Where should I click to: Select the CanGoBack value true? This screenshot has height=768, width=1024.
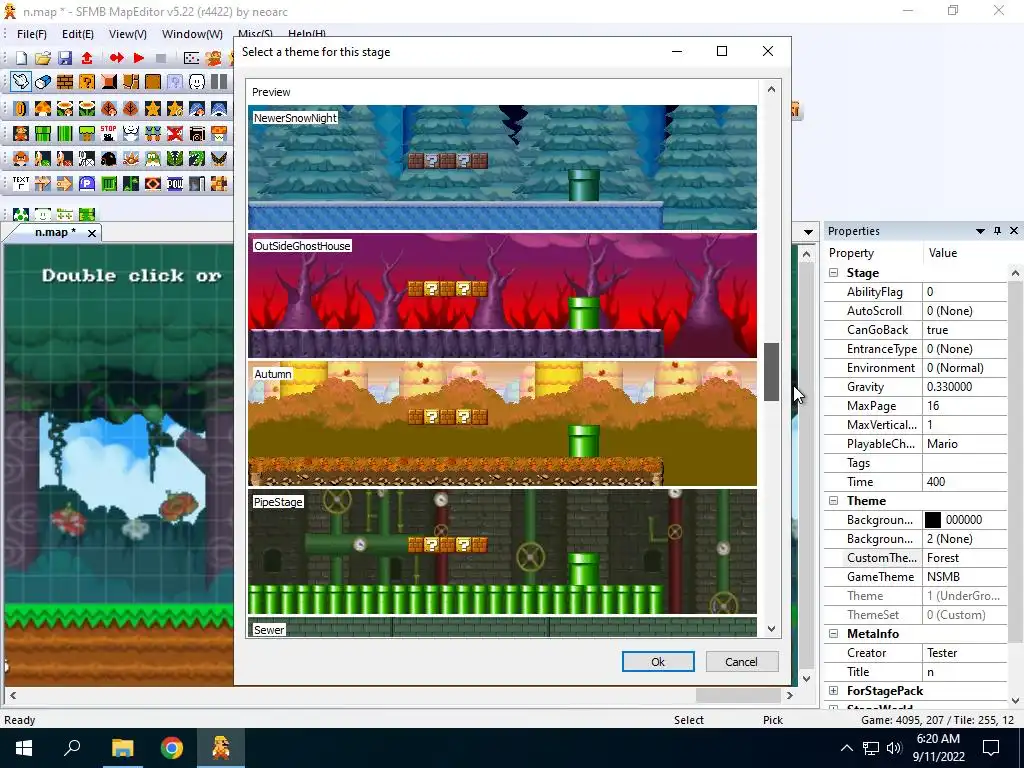(x=965, y=330)
